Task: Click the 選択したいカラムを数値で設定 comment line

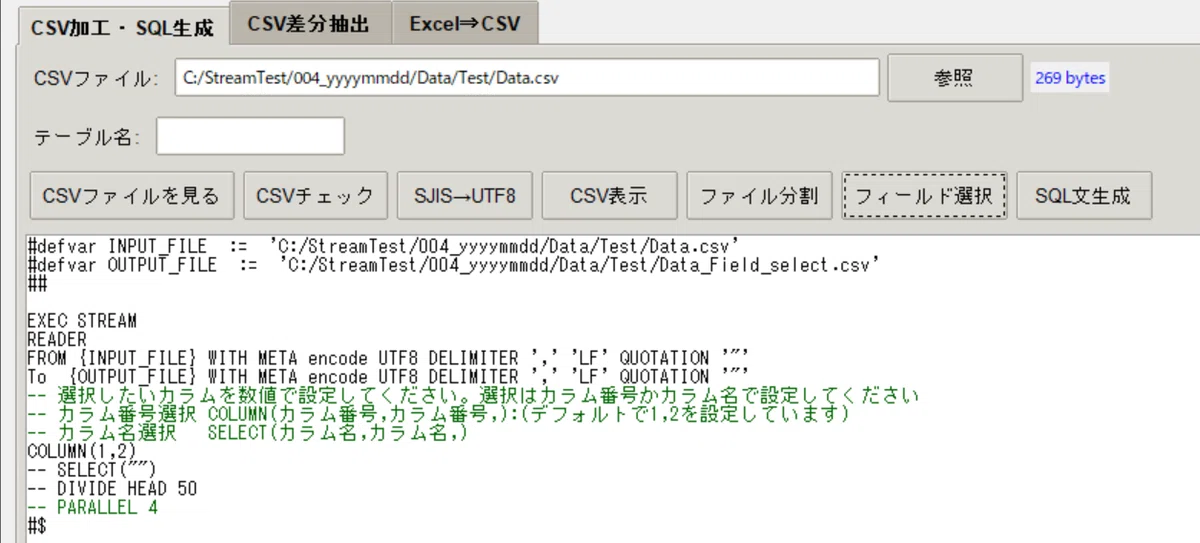Action: click(x=472, y=394)
